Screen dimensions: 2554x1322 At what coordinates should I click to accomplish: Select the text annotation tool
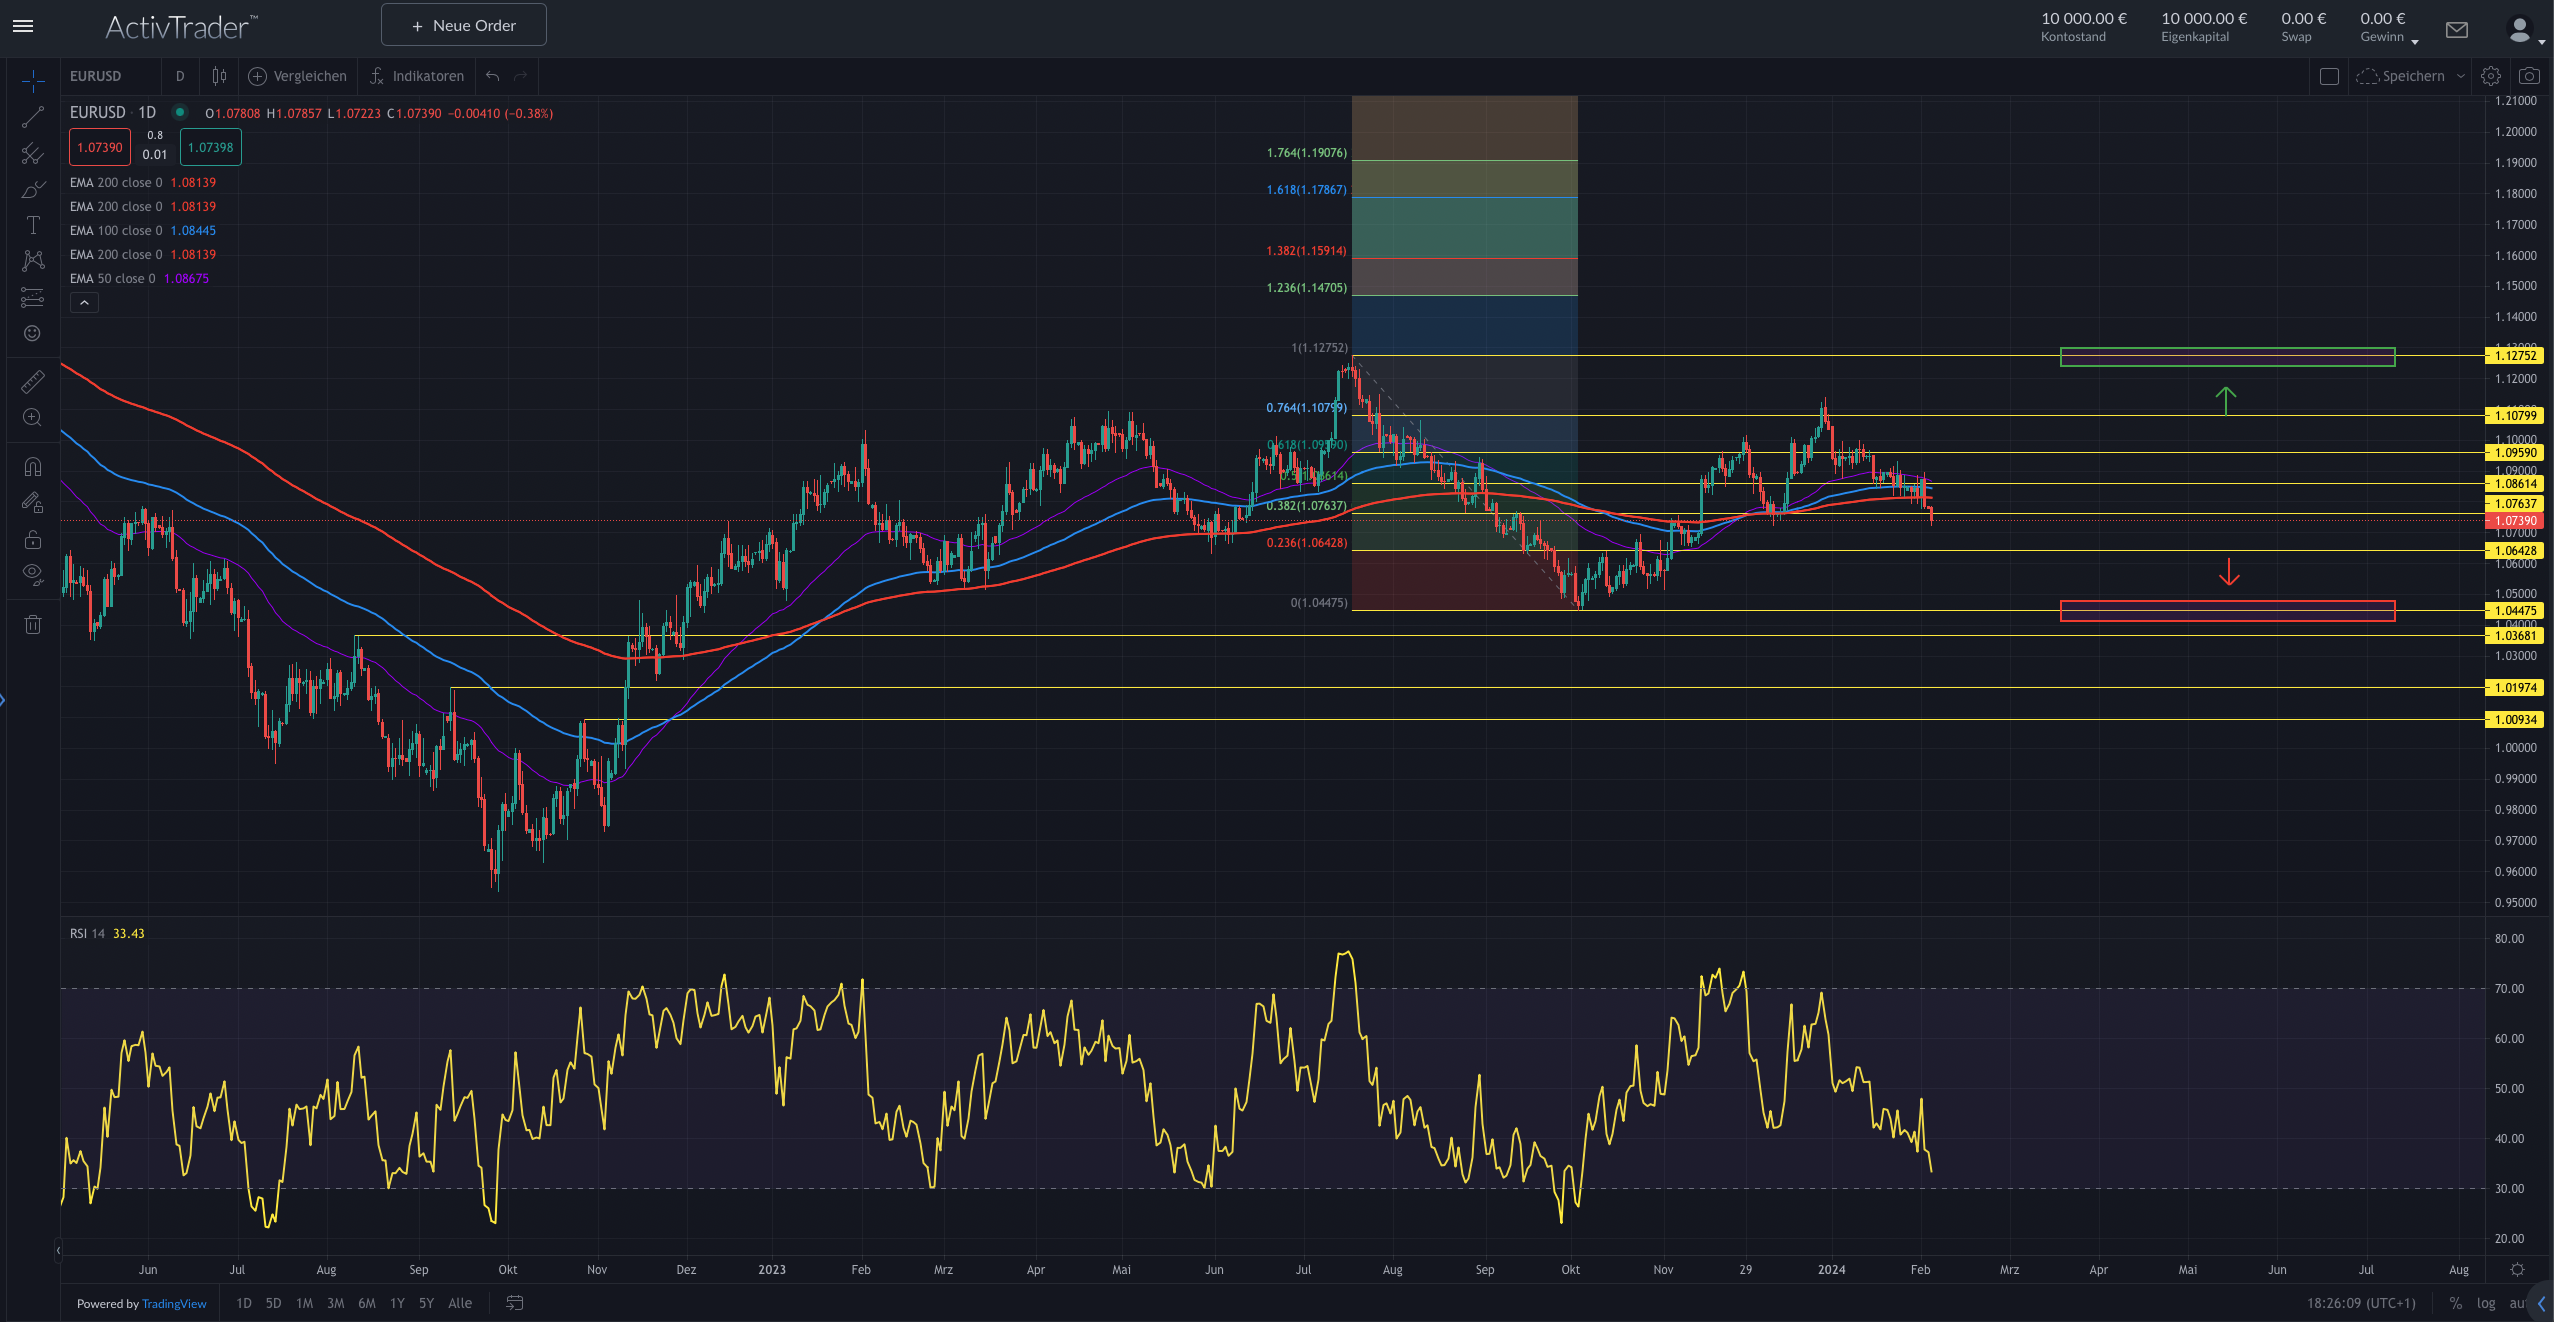33,225
